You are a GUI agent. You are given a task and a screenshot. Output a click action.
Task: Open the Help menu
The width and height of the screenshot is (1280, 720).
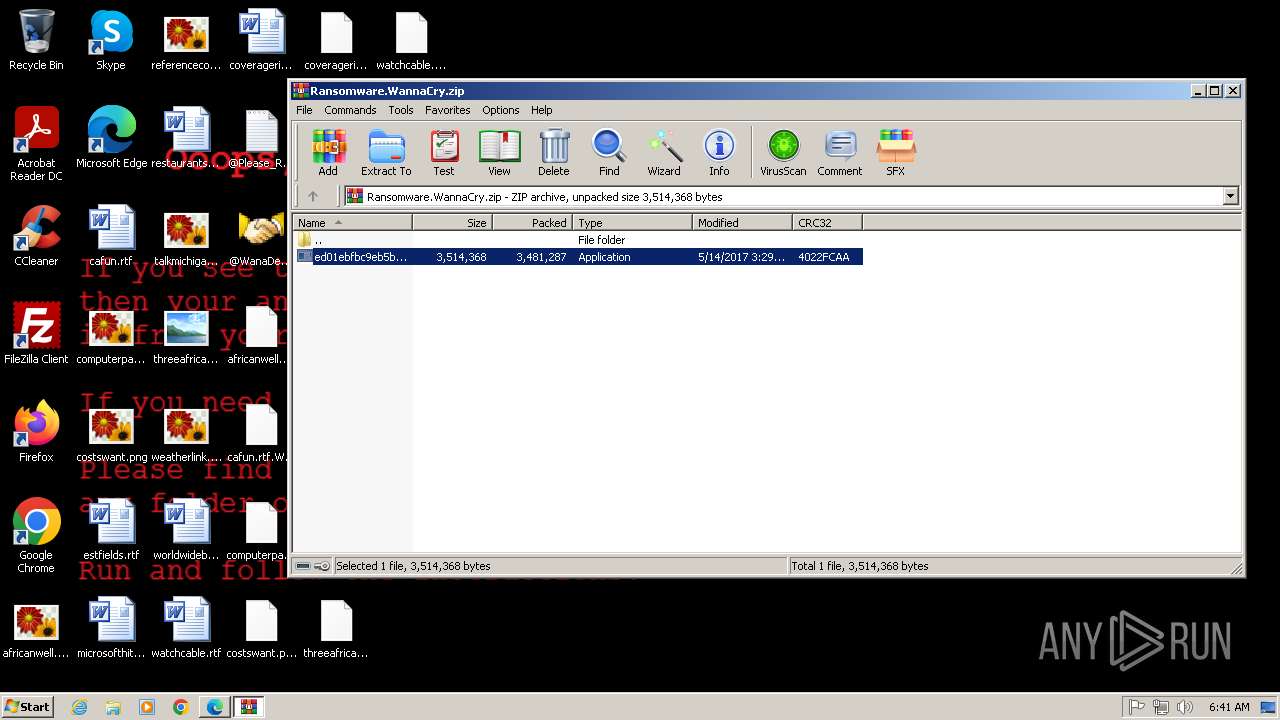pyautogui.click(x=541, y=110)
